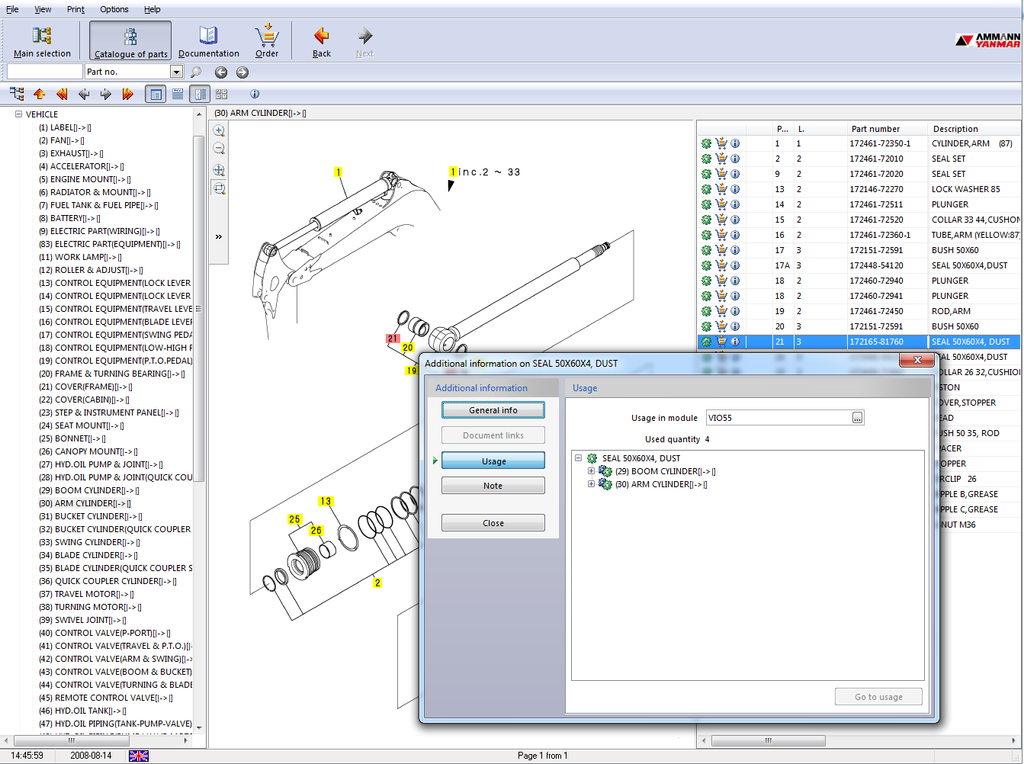Click the General info button

(x=493, y=410)
